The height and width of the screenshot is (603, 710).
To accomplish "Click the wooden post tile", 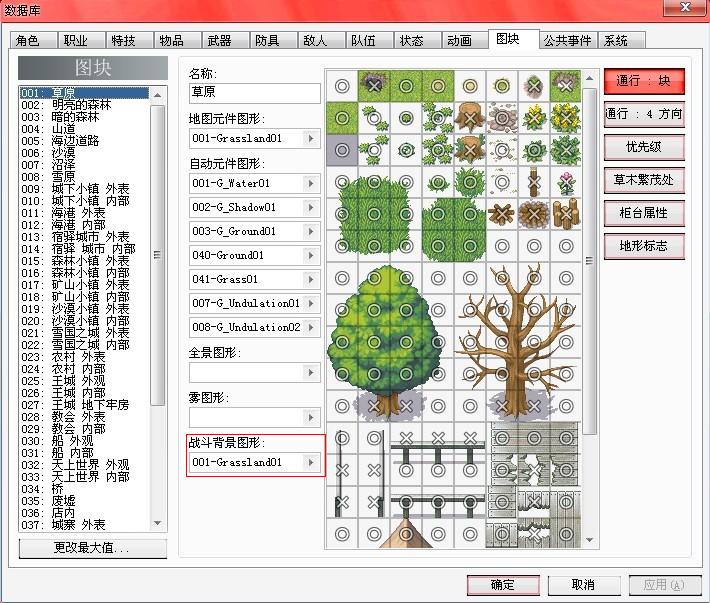I will tap(534, 182).
